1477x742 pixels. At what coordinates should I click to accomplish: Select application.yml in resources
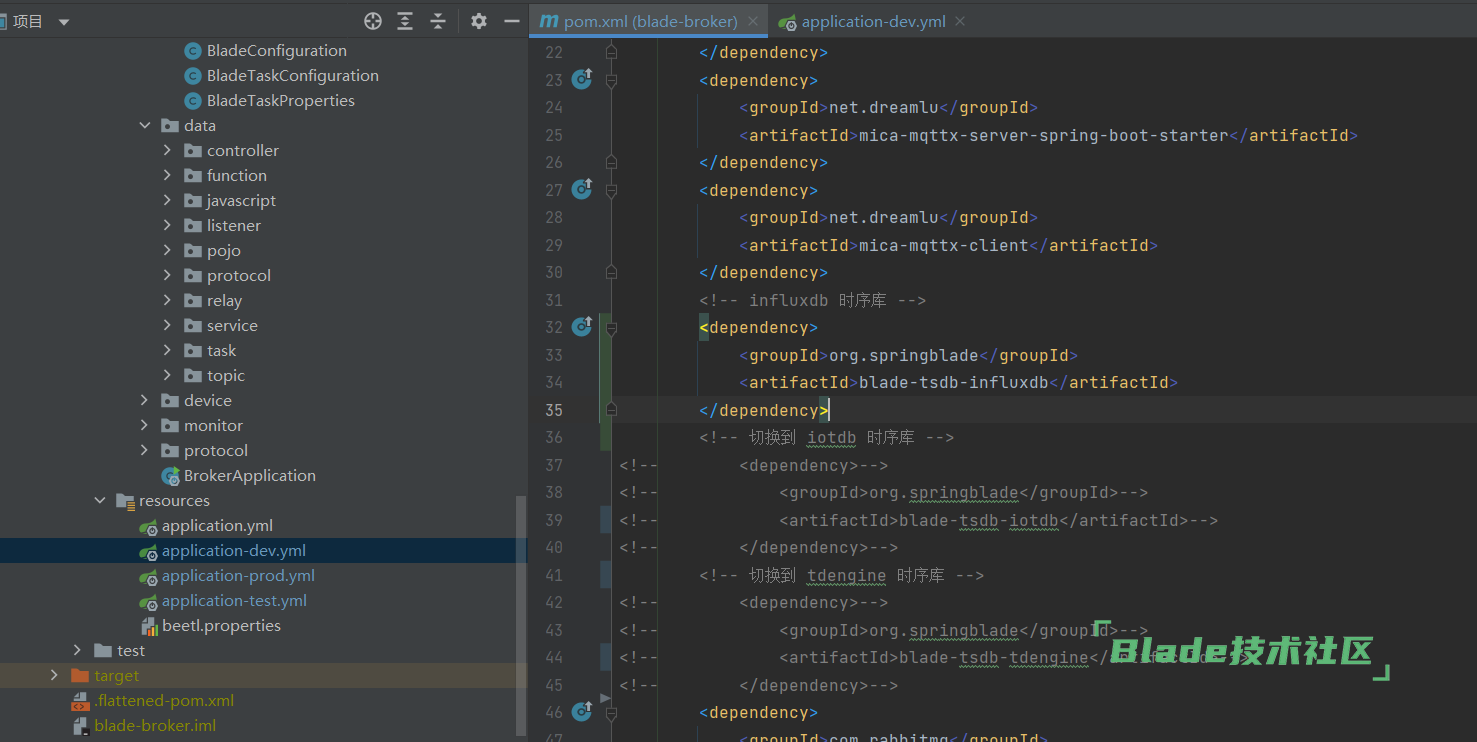217,526
